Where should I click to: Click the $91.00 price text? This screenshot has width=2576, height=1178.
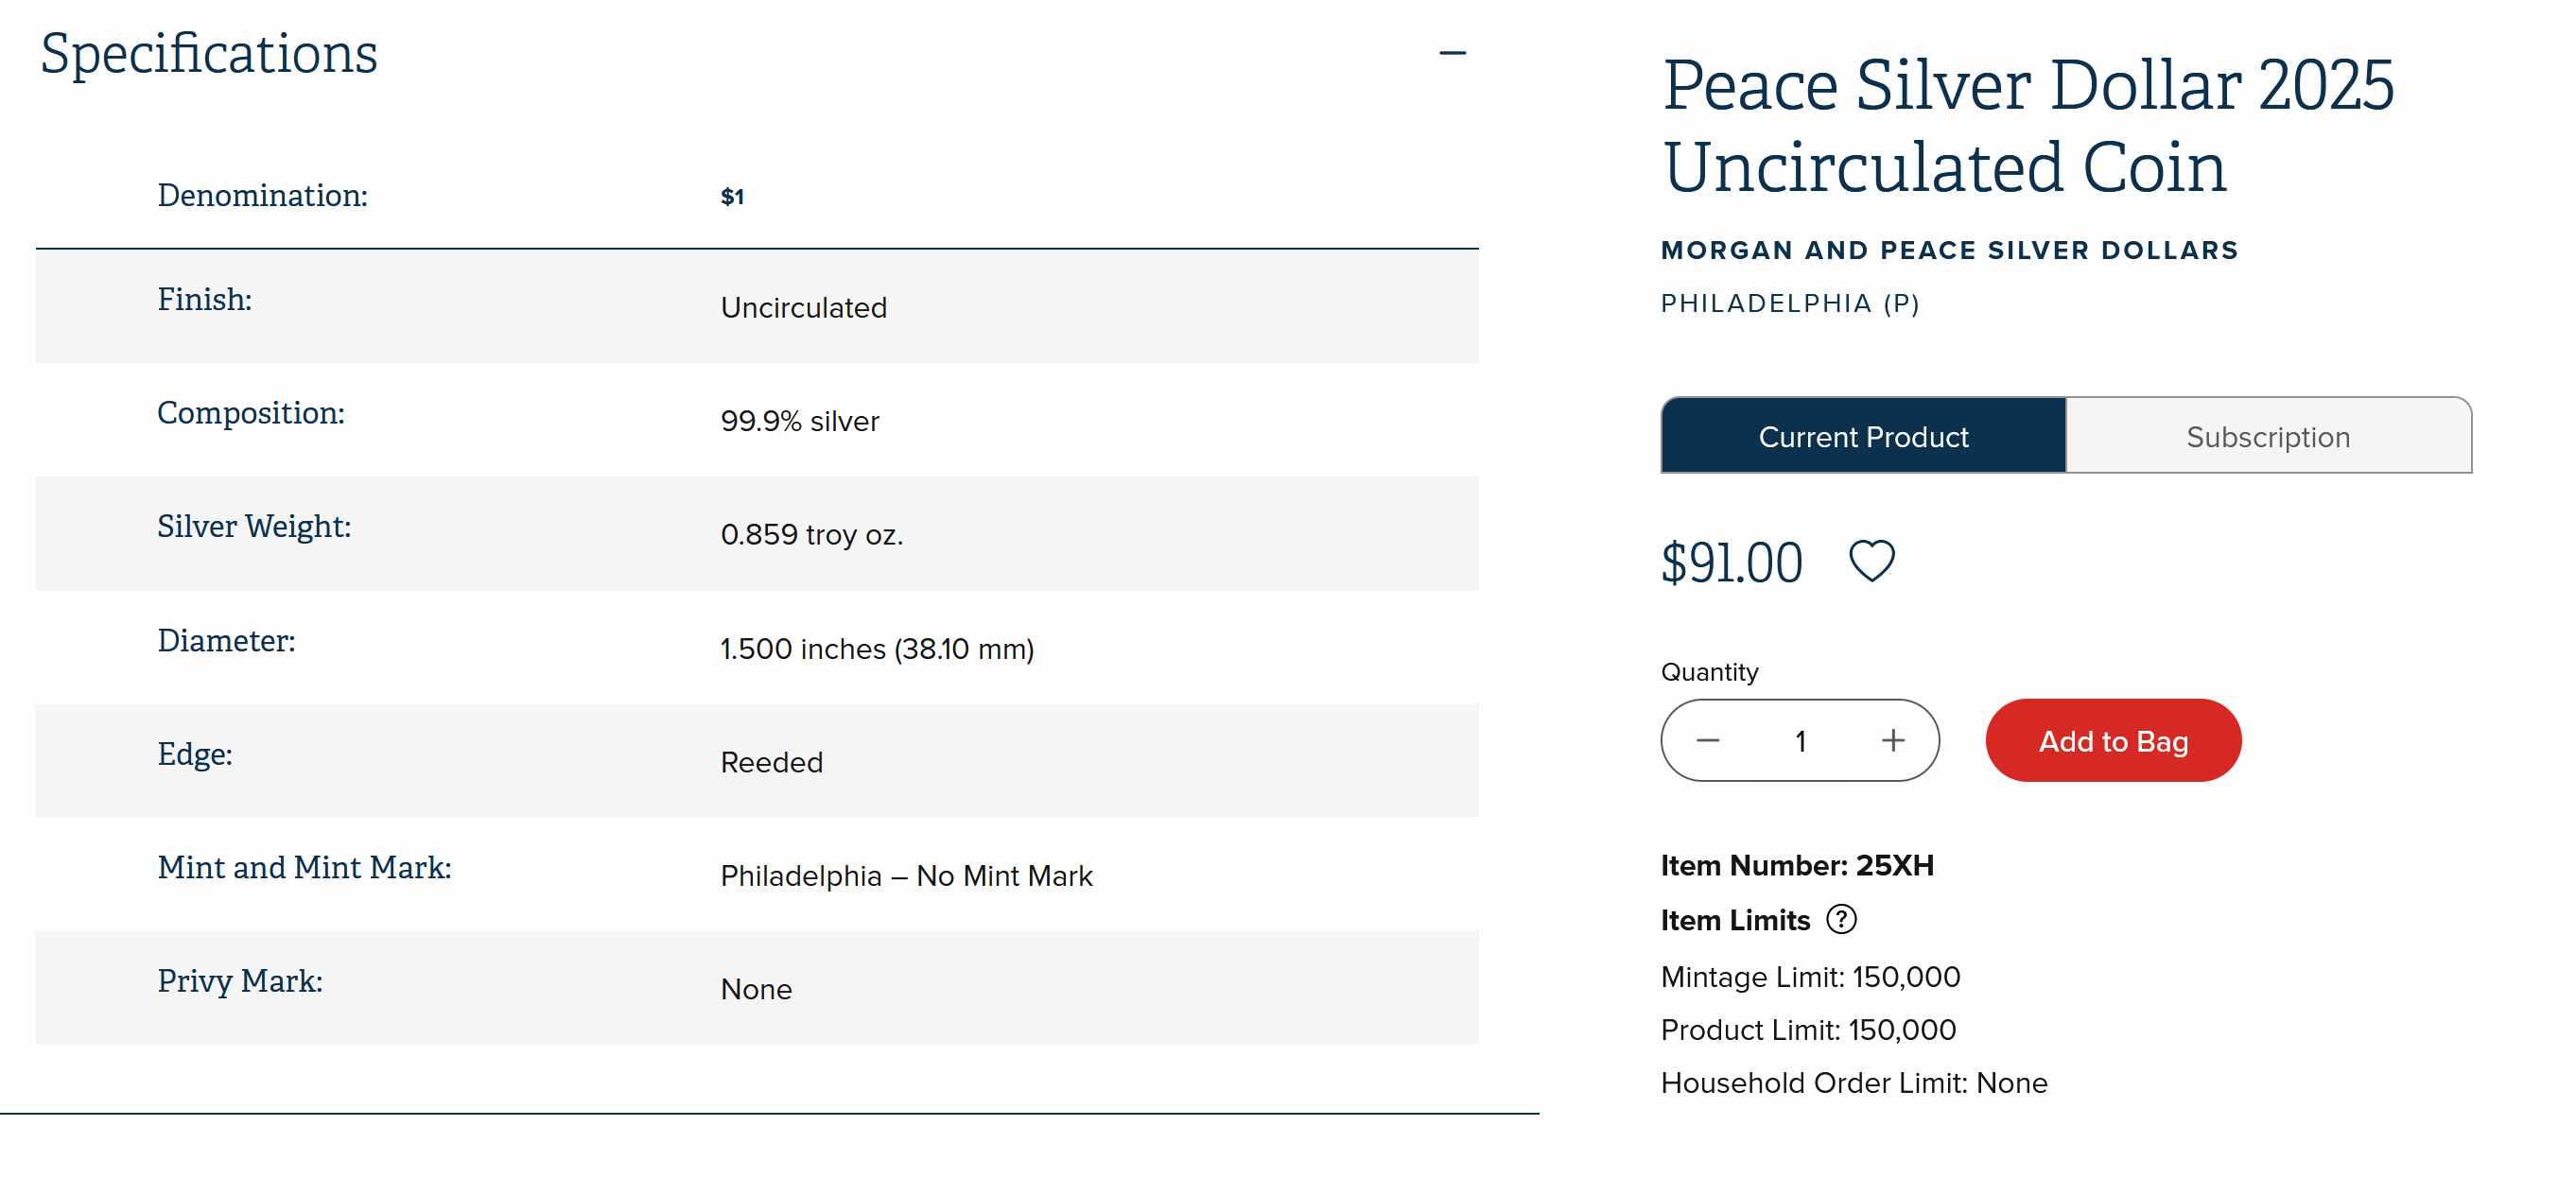pyautogui.click(x=1731, y=562)
